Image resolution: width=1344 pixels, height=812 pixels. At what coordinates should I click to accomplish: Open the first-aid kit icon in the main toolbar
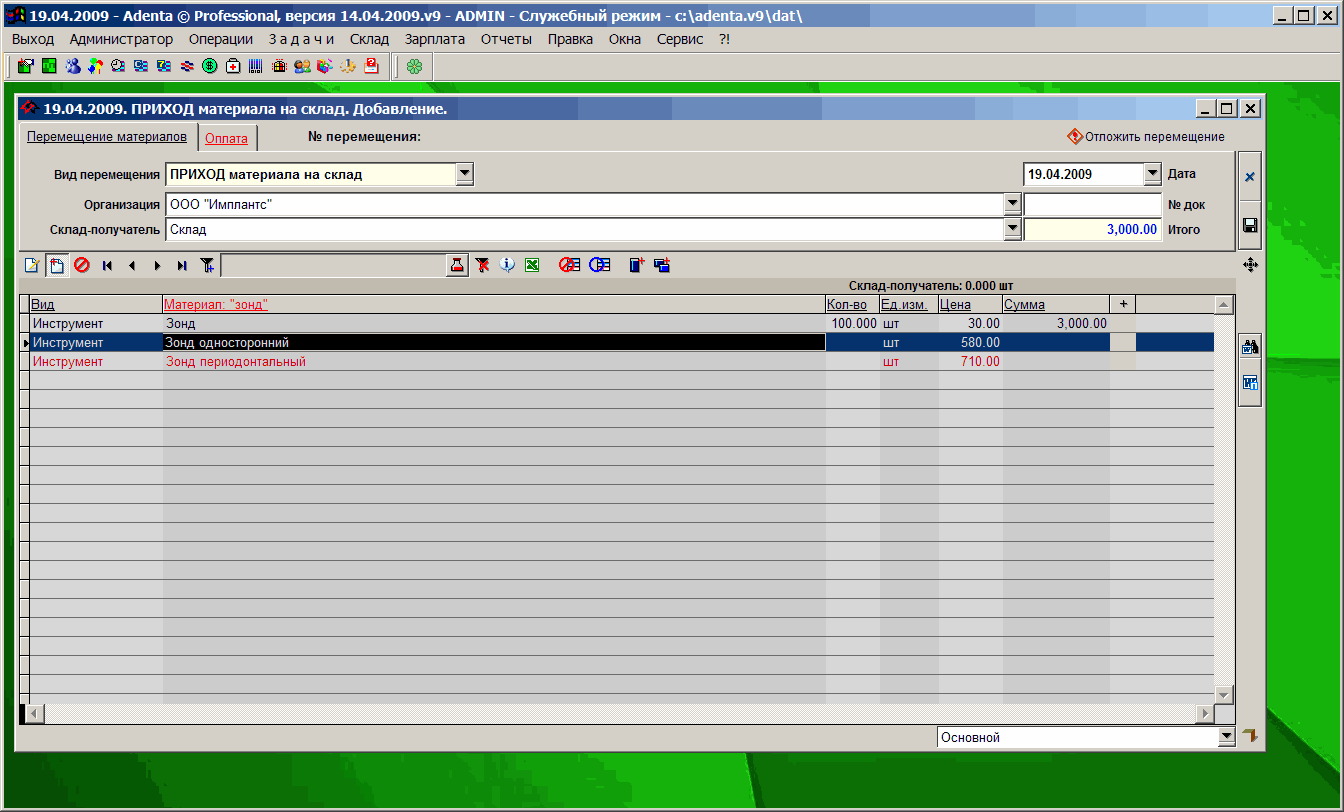pyautogui.click(x=233, y=67)
